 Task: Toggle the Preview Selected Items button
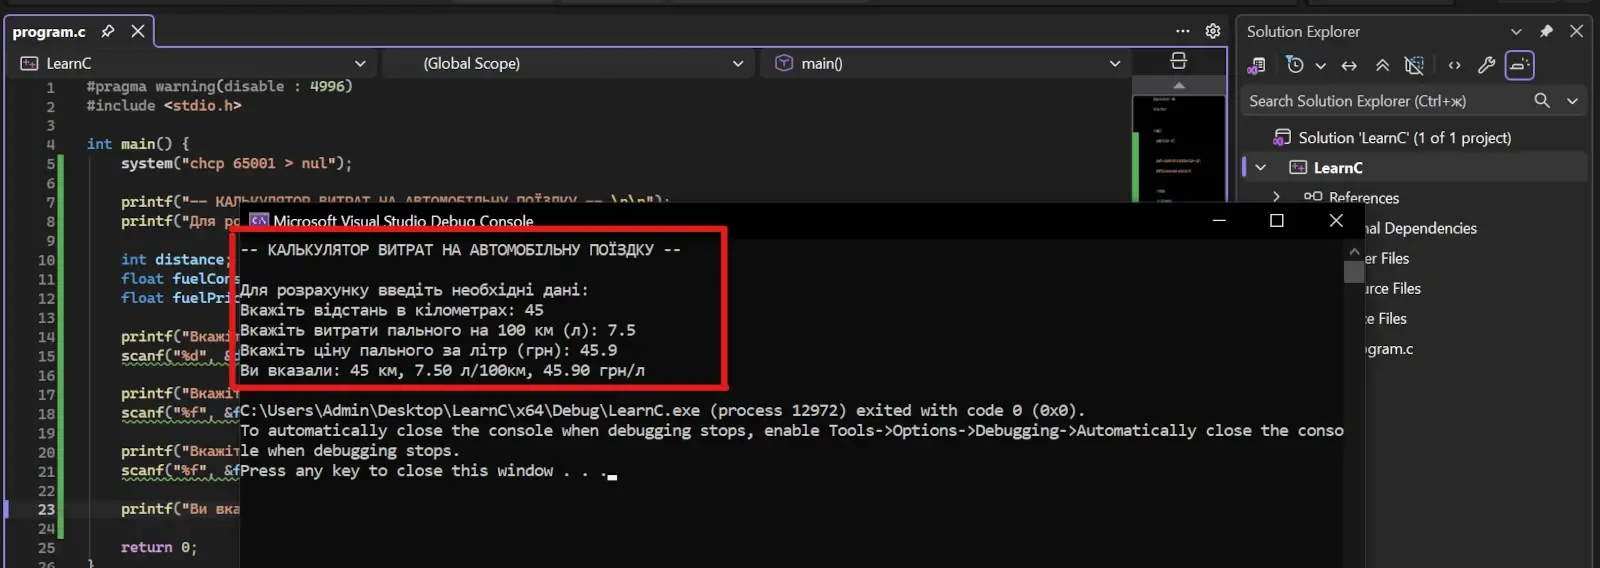tap(1519, 65)
